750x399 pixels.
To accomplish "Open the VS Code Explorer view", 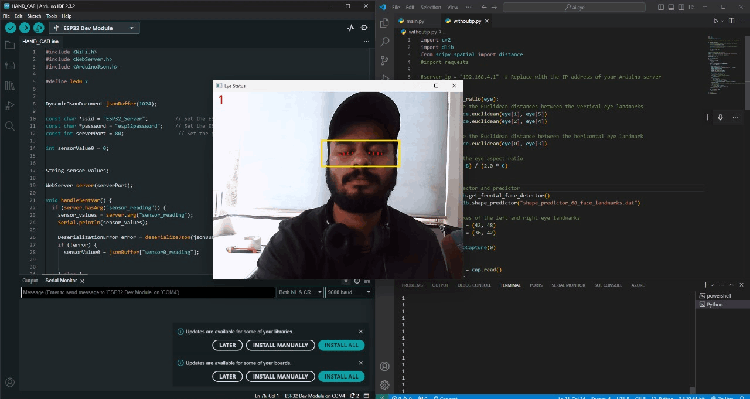I will pos(385,23).
